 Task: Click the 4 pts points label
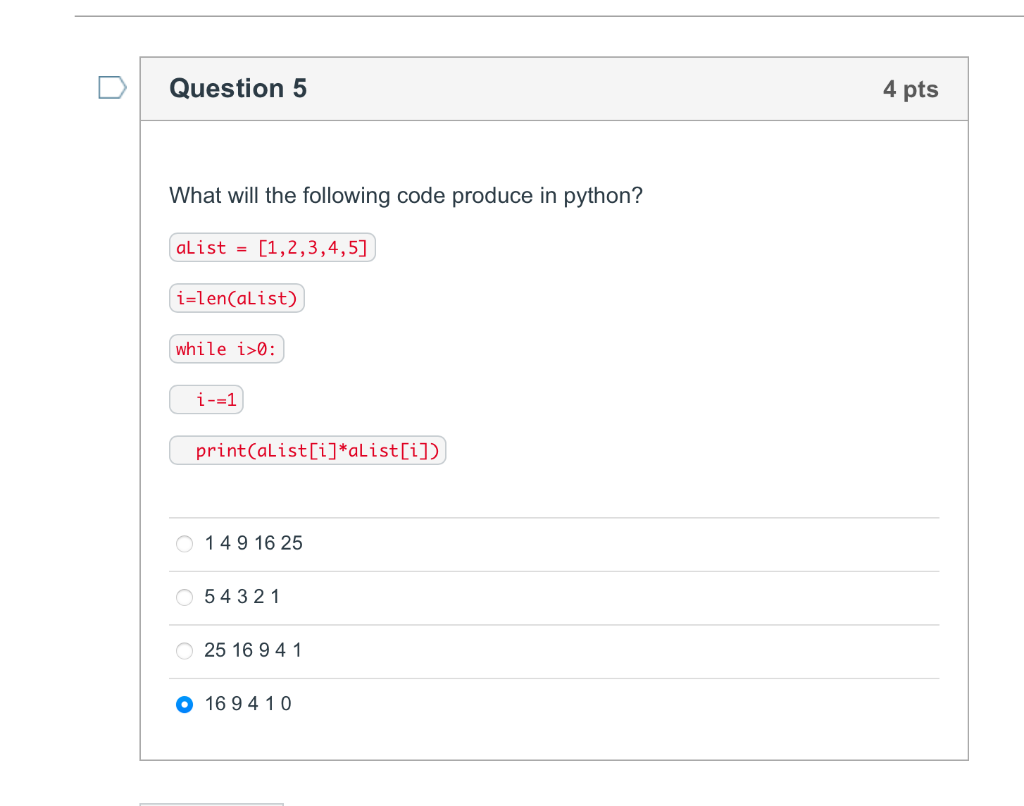(910, 89)
